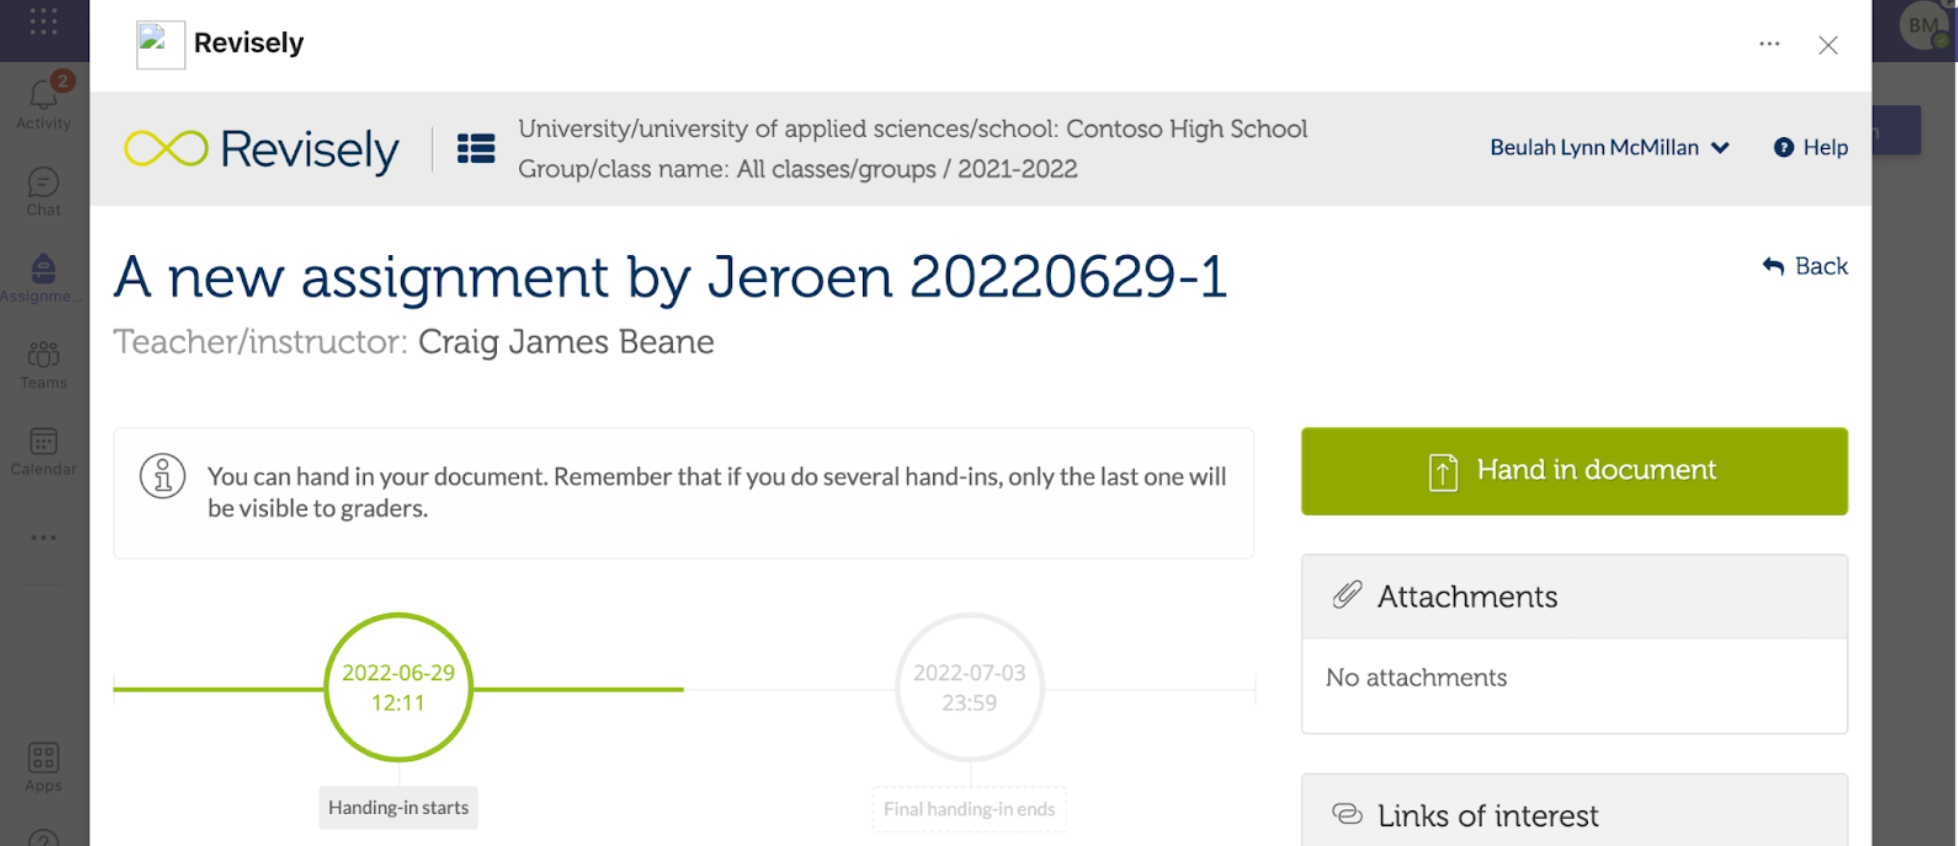Select the Attachments panel header

1574,597
